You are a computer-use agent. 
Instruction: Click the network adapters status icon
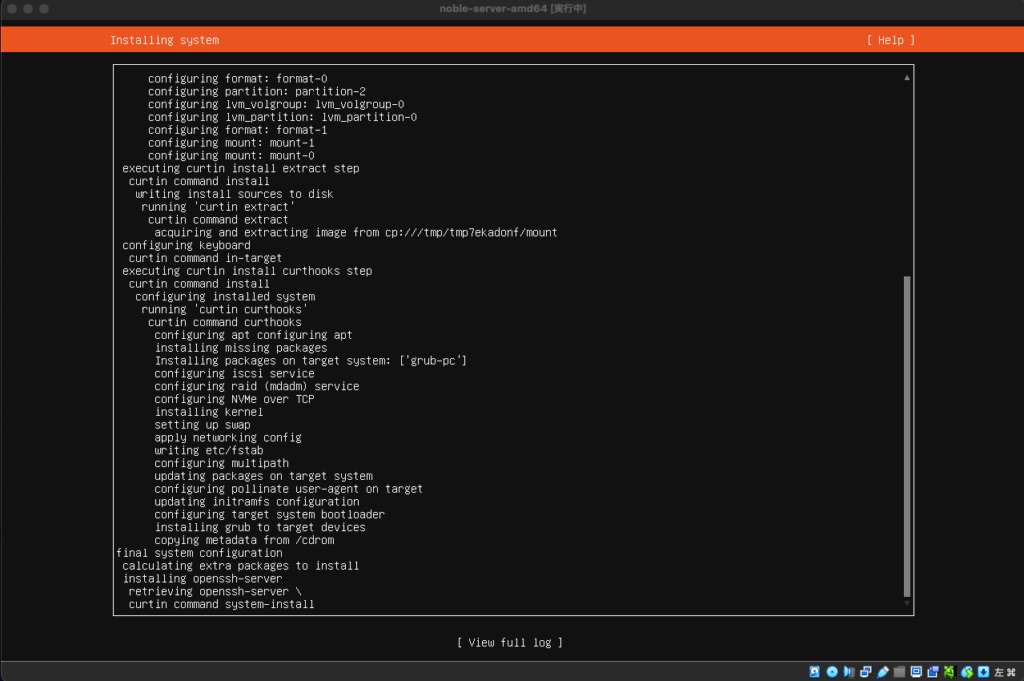[866, 672]
